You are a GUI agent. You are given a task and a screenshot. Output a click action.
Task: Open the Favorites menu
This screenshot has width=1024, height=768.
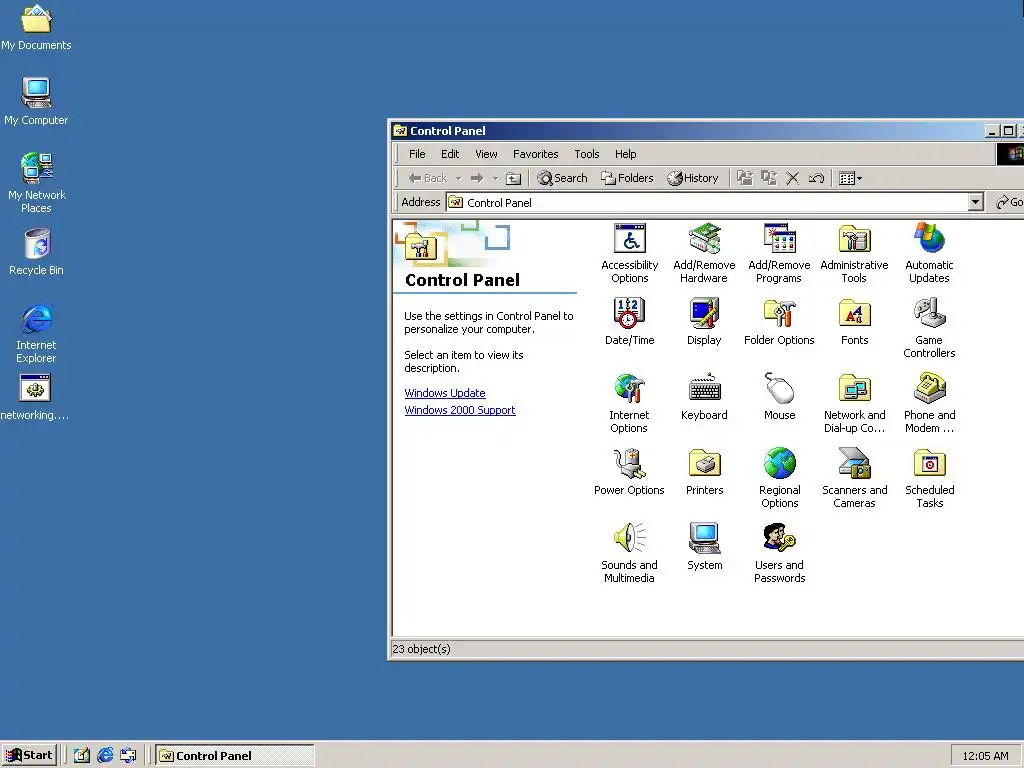pyautogui.click(x=536, y=154)
